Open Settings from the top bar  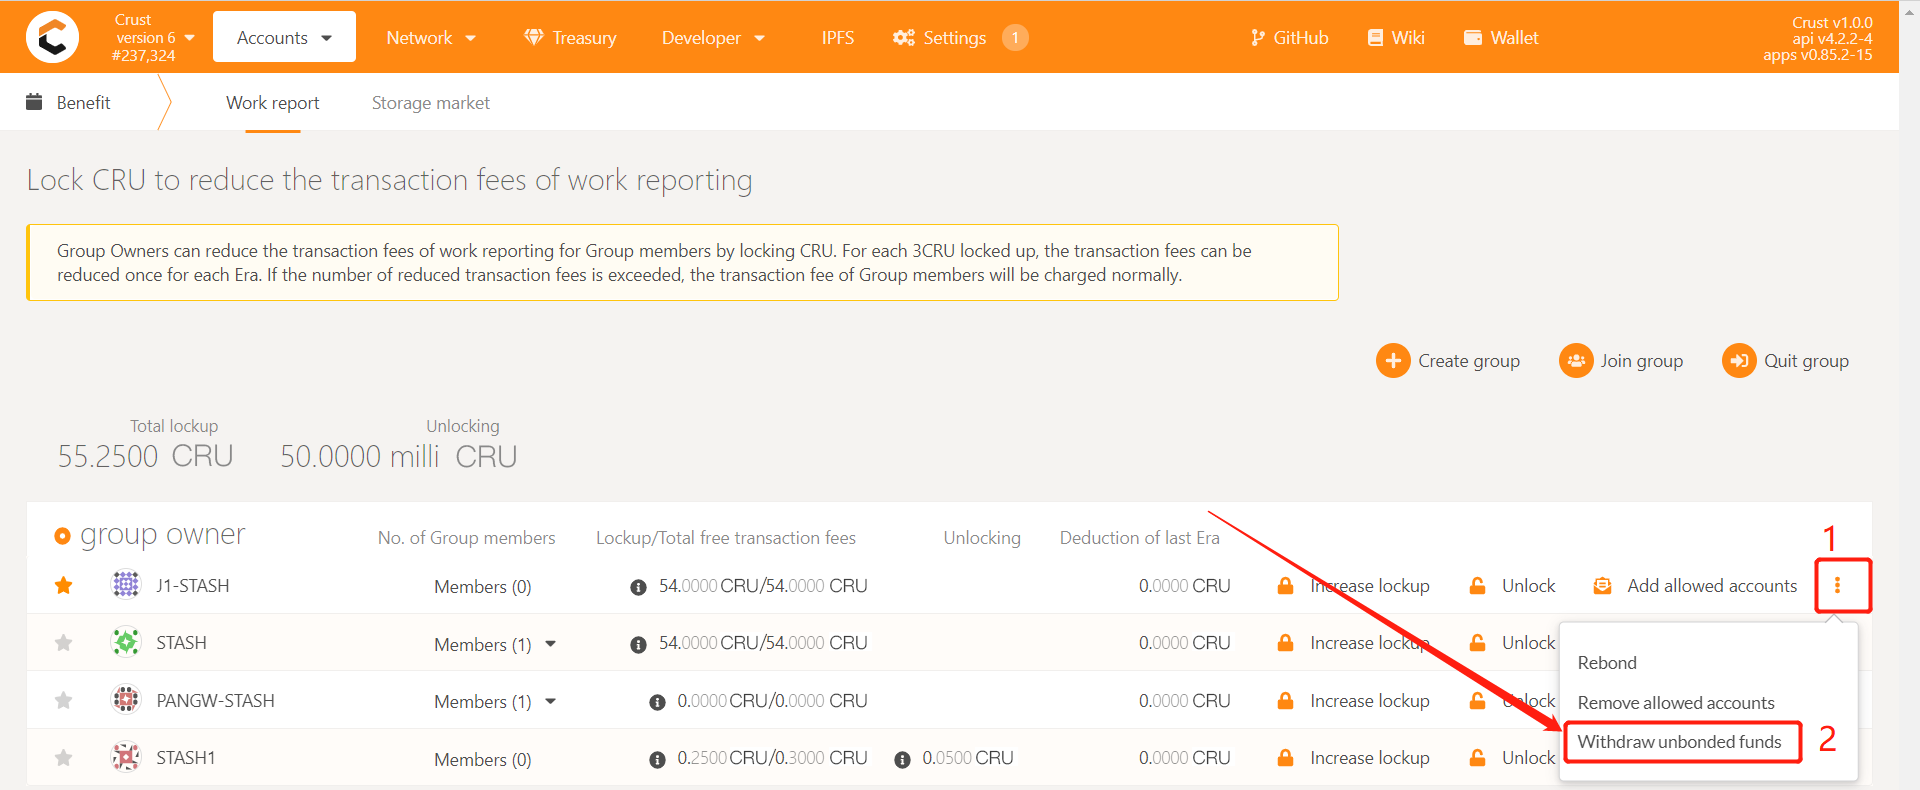[x=940, y=37]
